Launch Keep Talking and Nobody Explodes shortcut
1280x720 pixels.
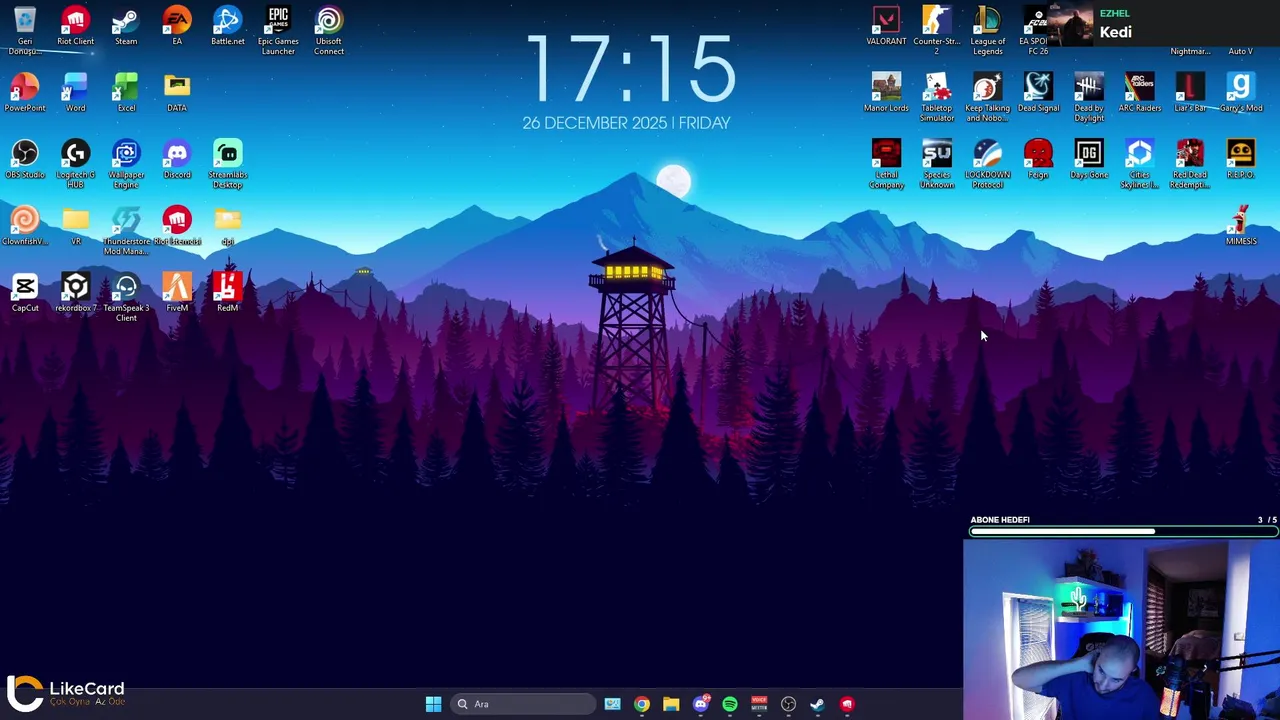tap(987, 97)
